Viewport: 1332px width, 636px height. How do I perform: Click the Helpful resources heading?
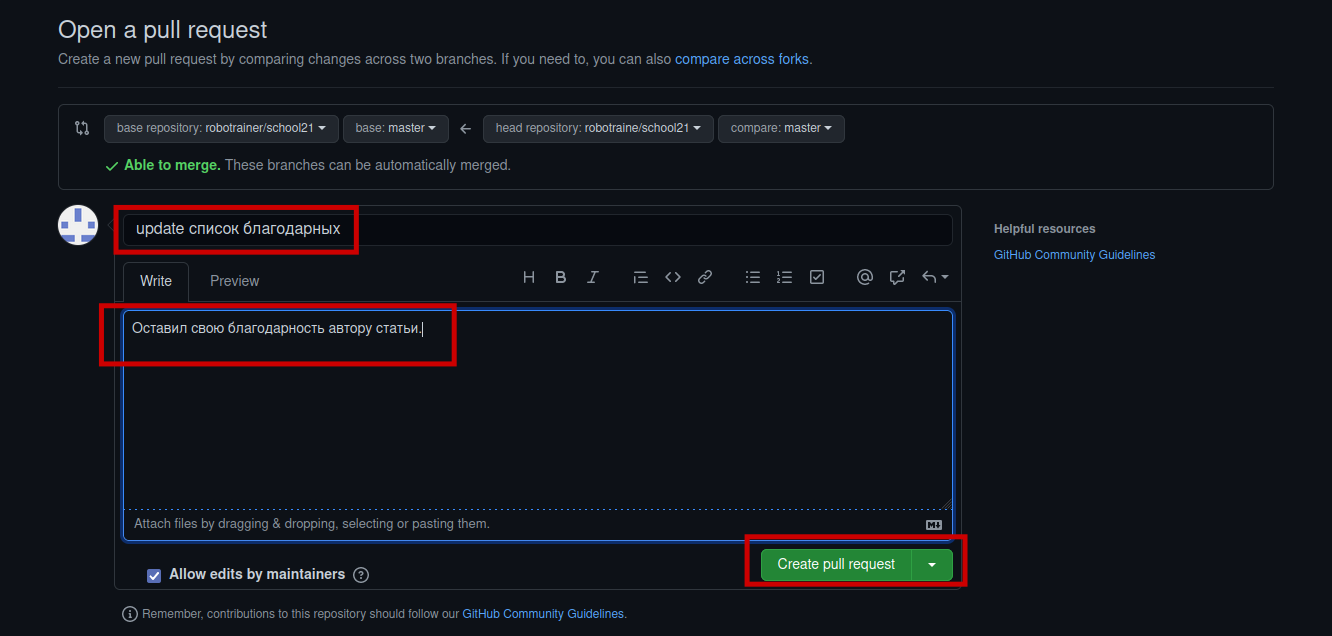pos(1044,229)
